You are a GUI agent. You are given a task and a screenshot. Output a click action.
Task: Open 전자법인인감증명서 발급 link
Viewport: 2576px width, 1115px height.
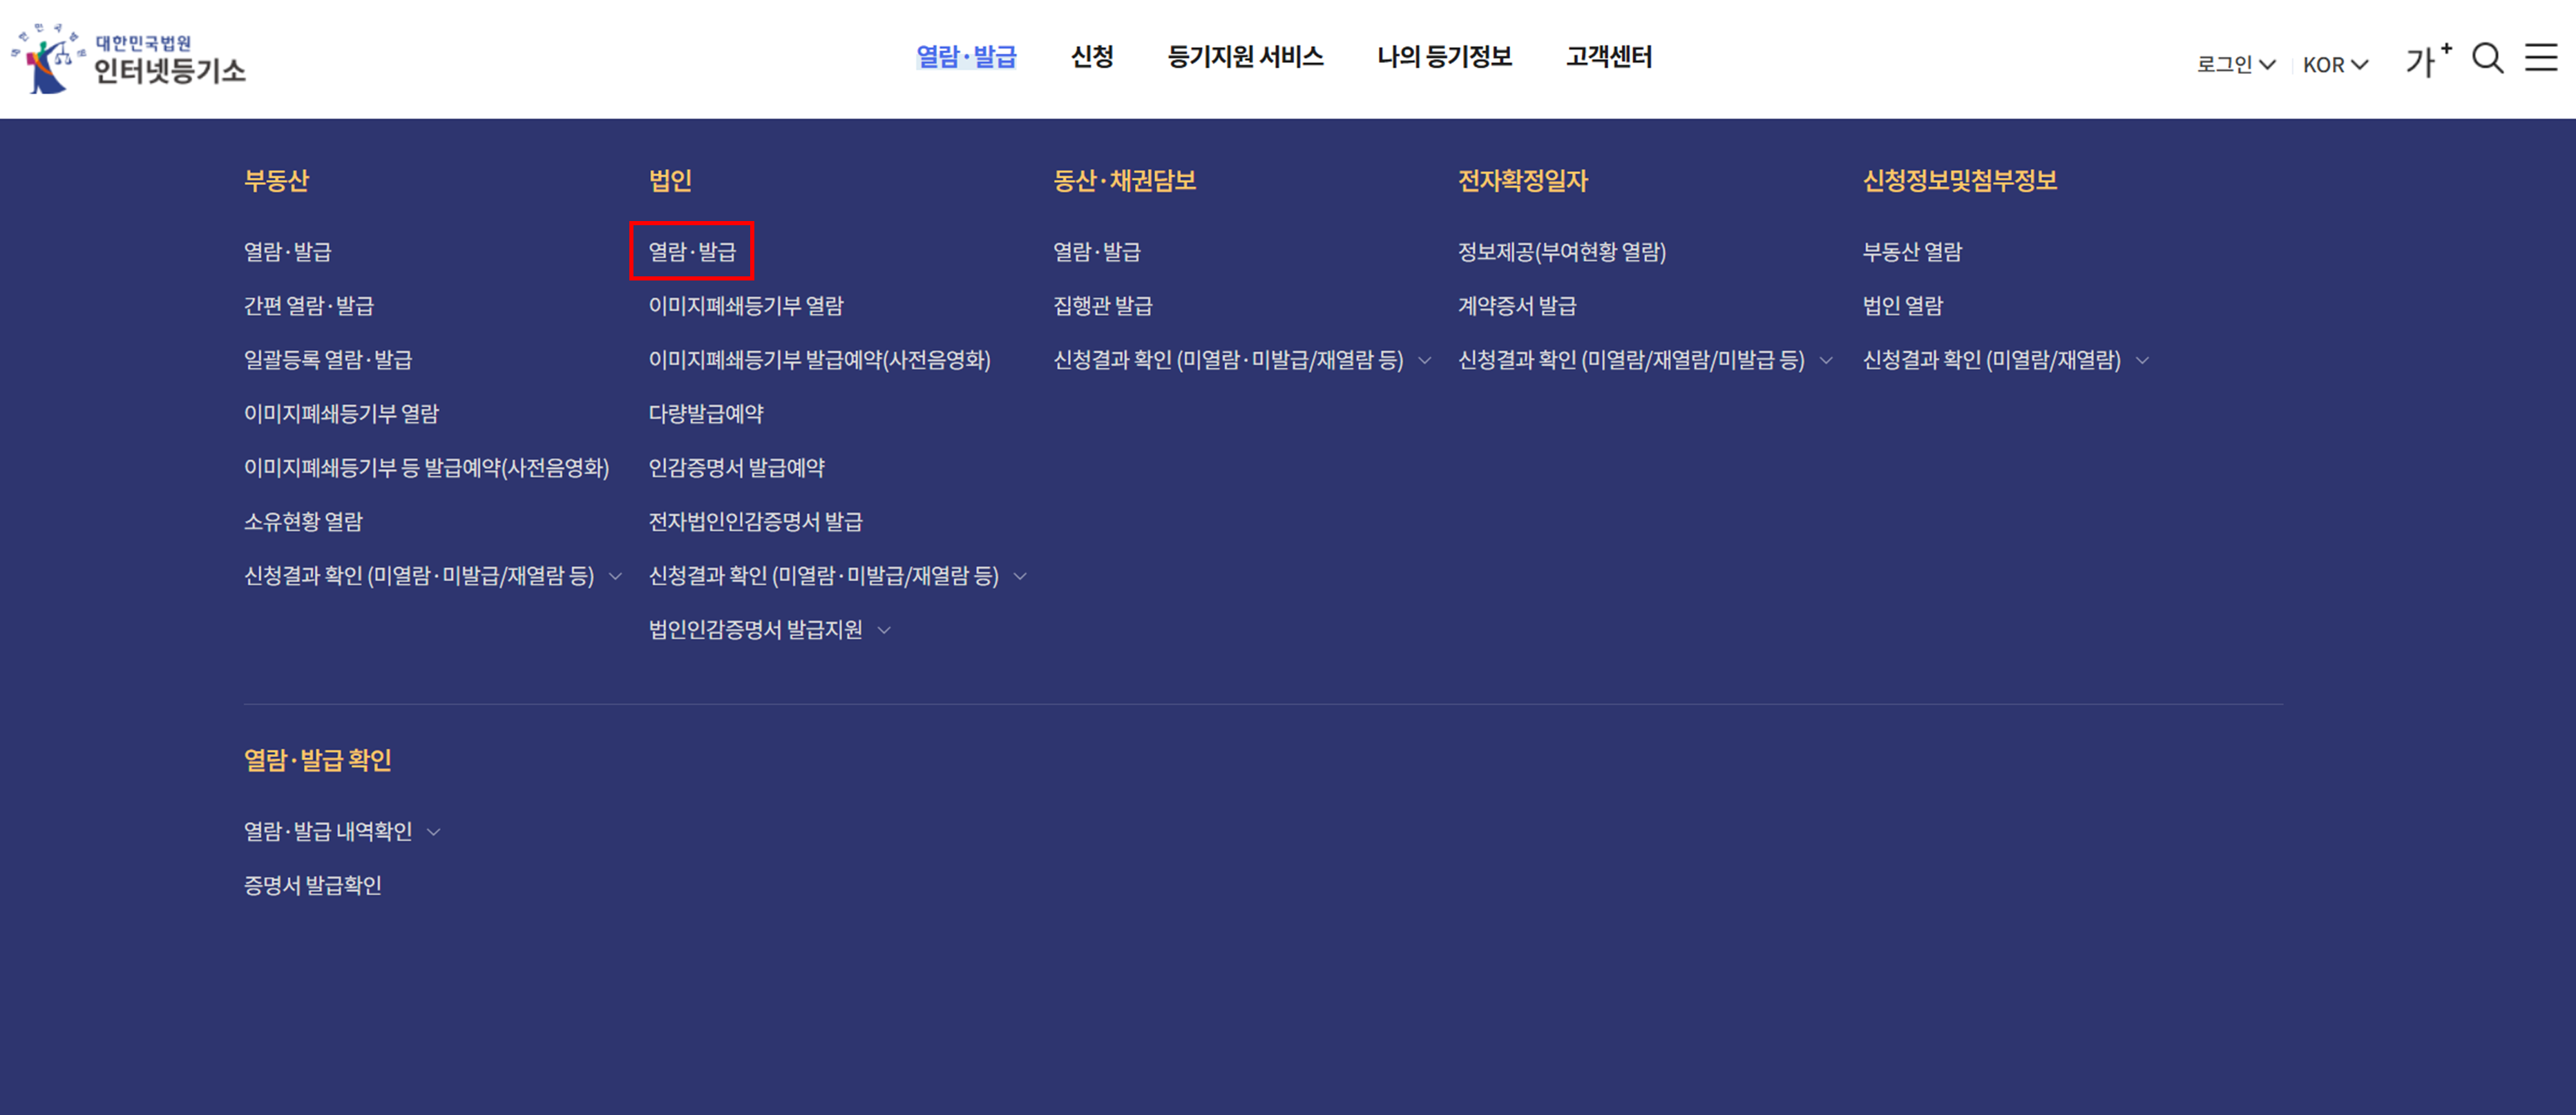tap(755, 521)
